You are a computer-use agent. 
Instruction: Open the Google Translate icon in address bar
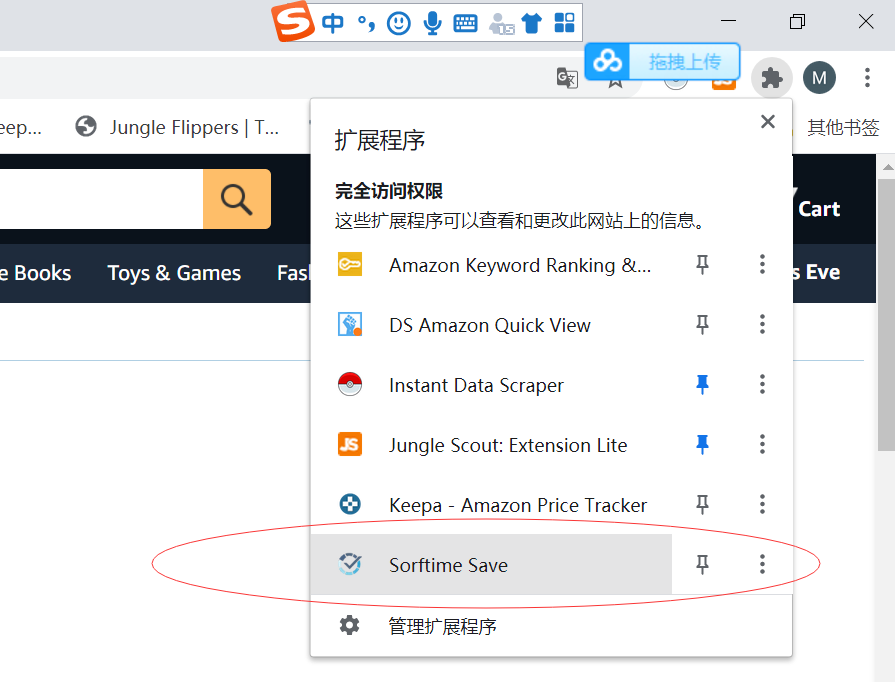[567, 78]
